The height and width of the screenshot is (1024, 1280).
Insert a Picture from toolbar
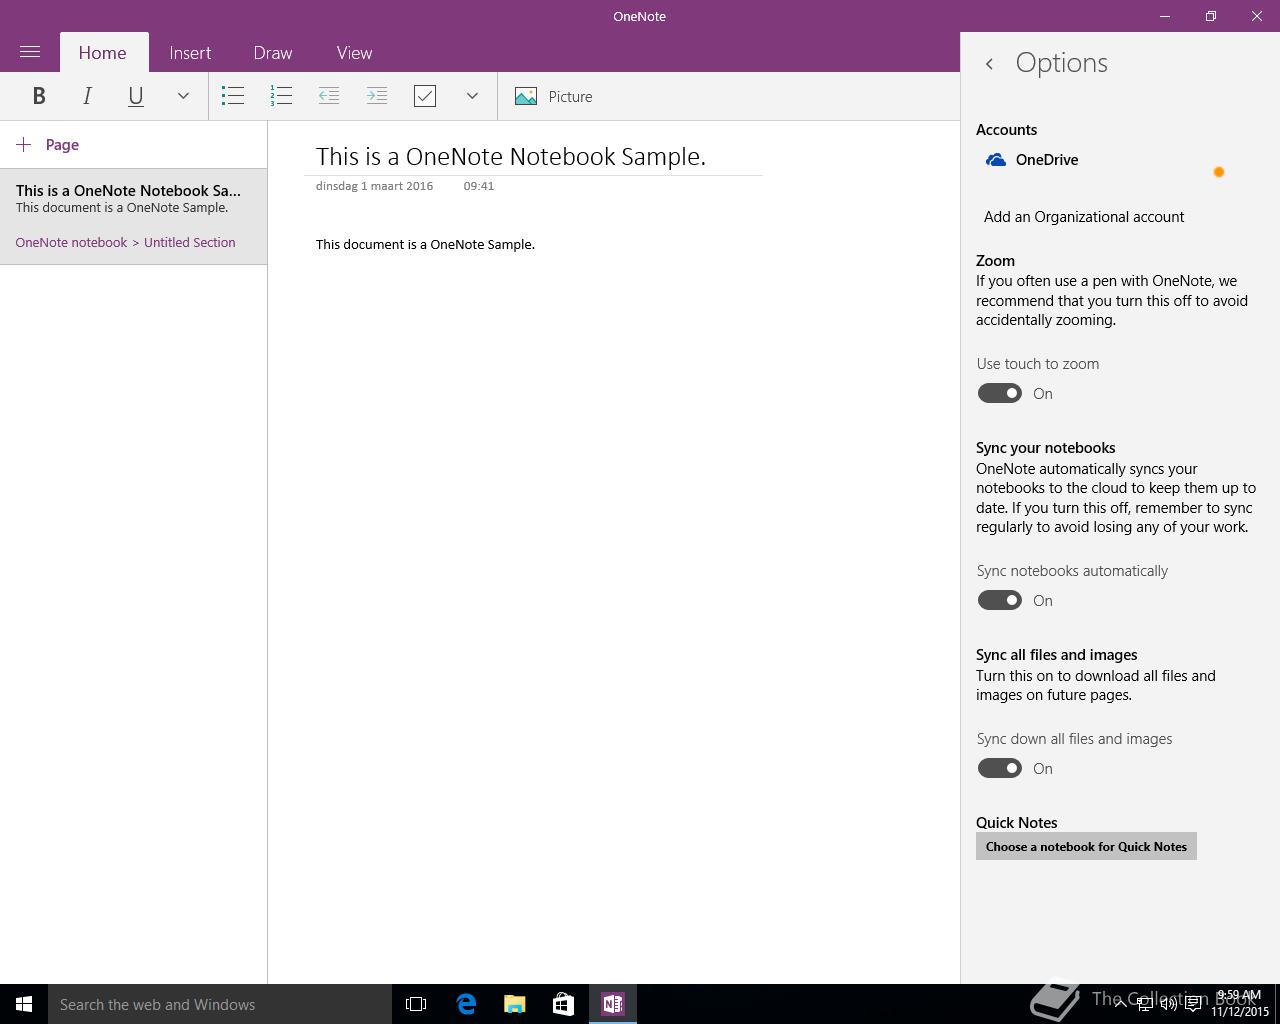[554, 96]
